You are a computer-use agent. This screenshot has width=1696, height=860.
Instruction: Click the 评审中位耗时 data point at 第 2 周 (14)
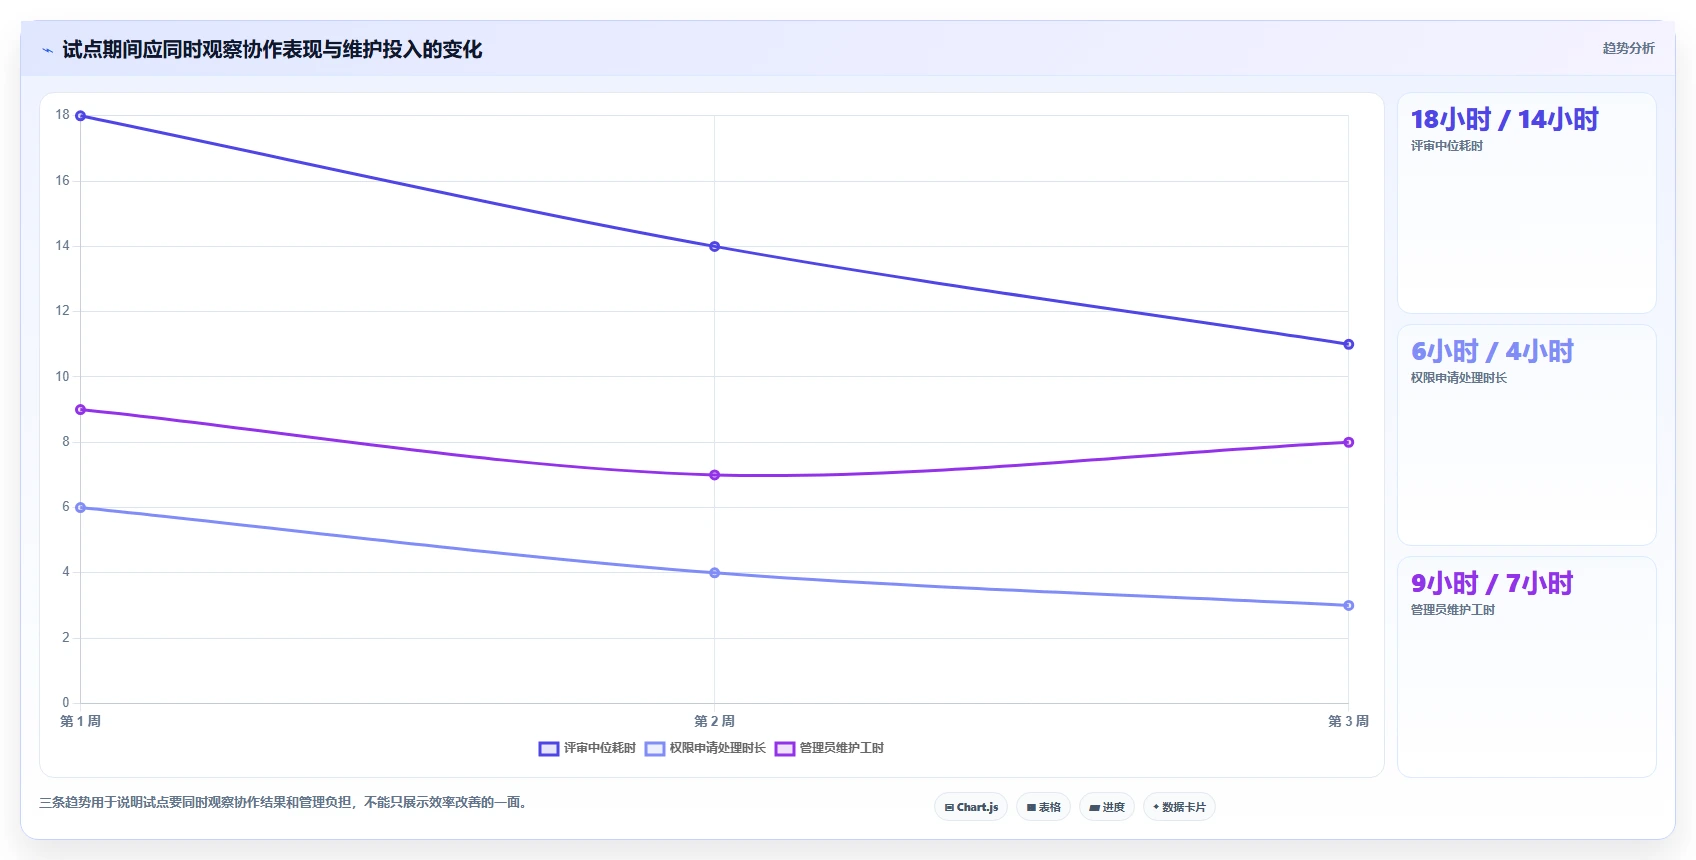tap(714, 246)
